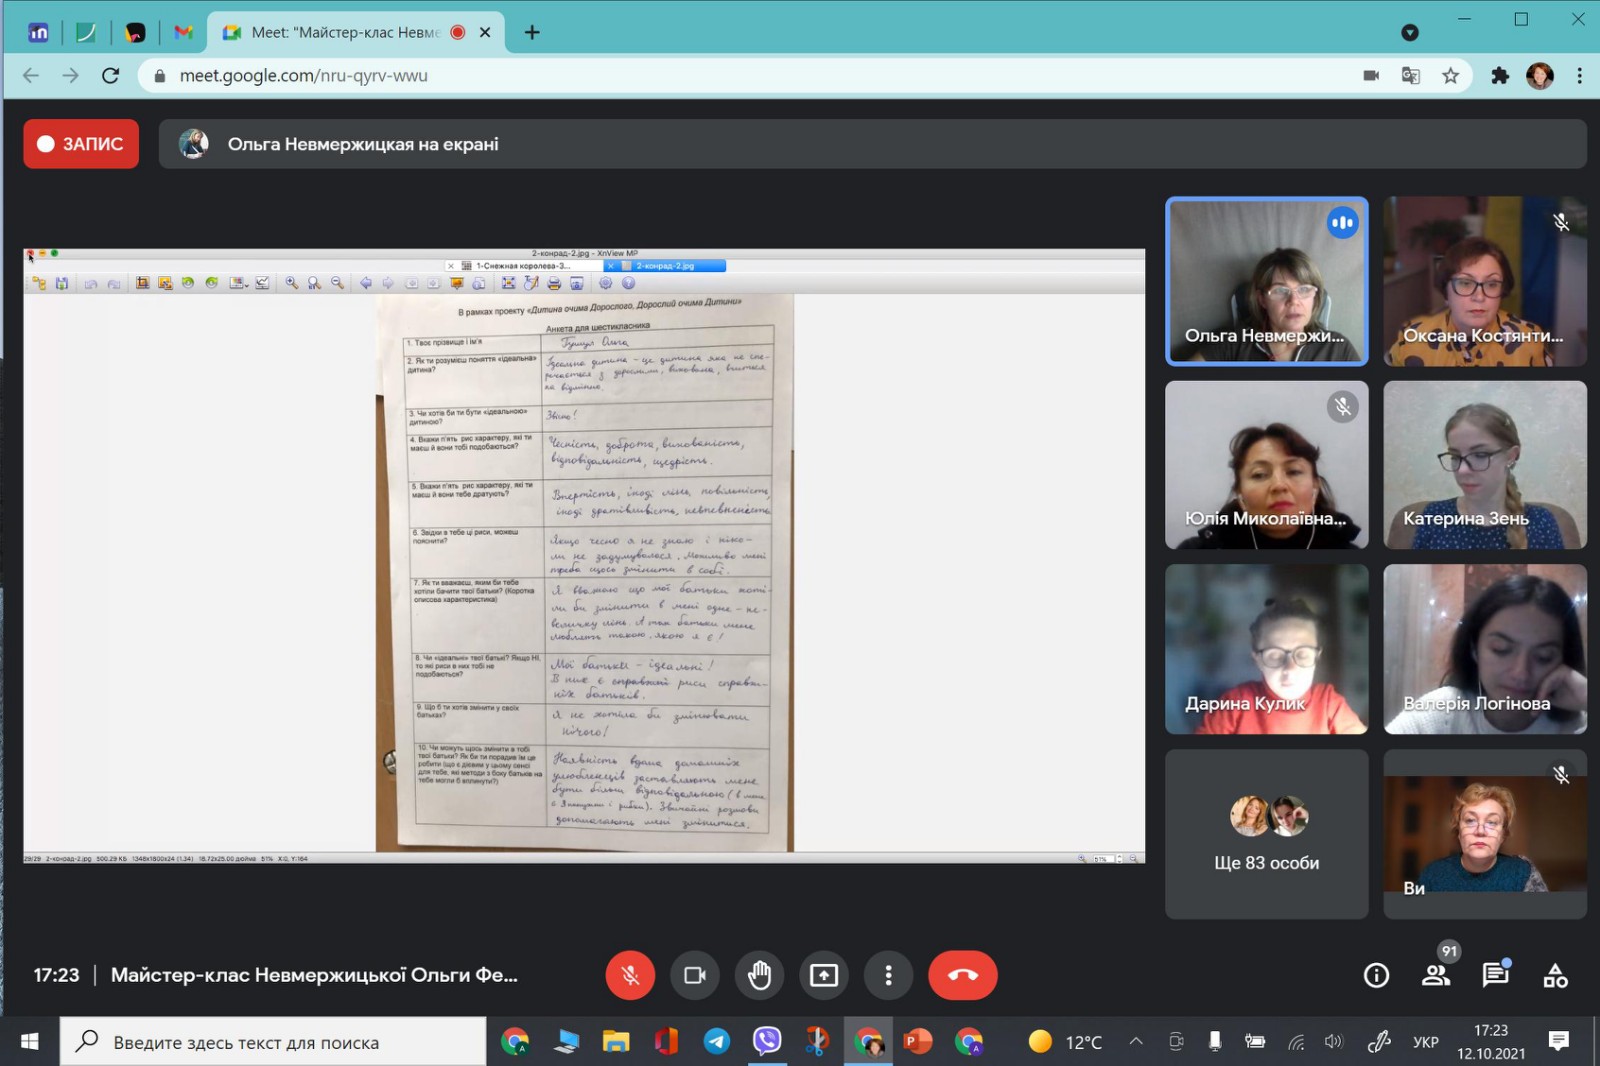Open Chrome's three-dot customize menu

point(1580,76)
